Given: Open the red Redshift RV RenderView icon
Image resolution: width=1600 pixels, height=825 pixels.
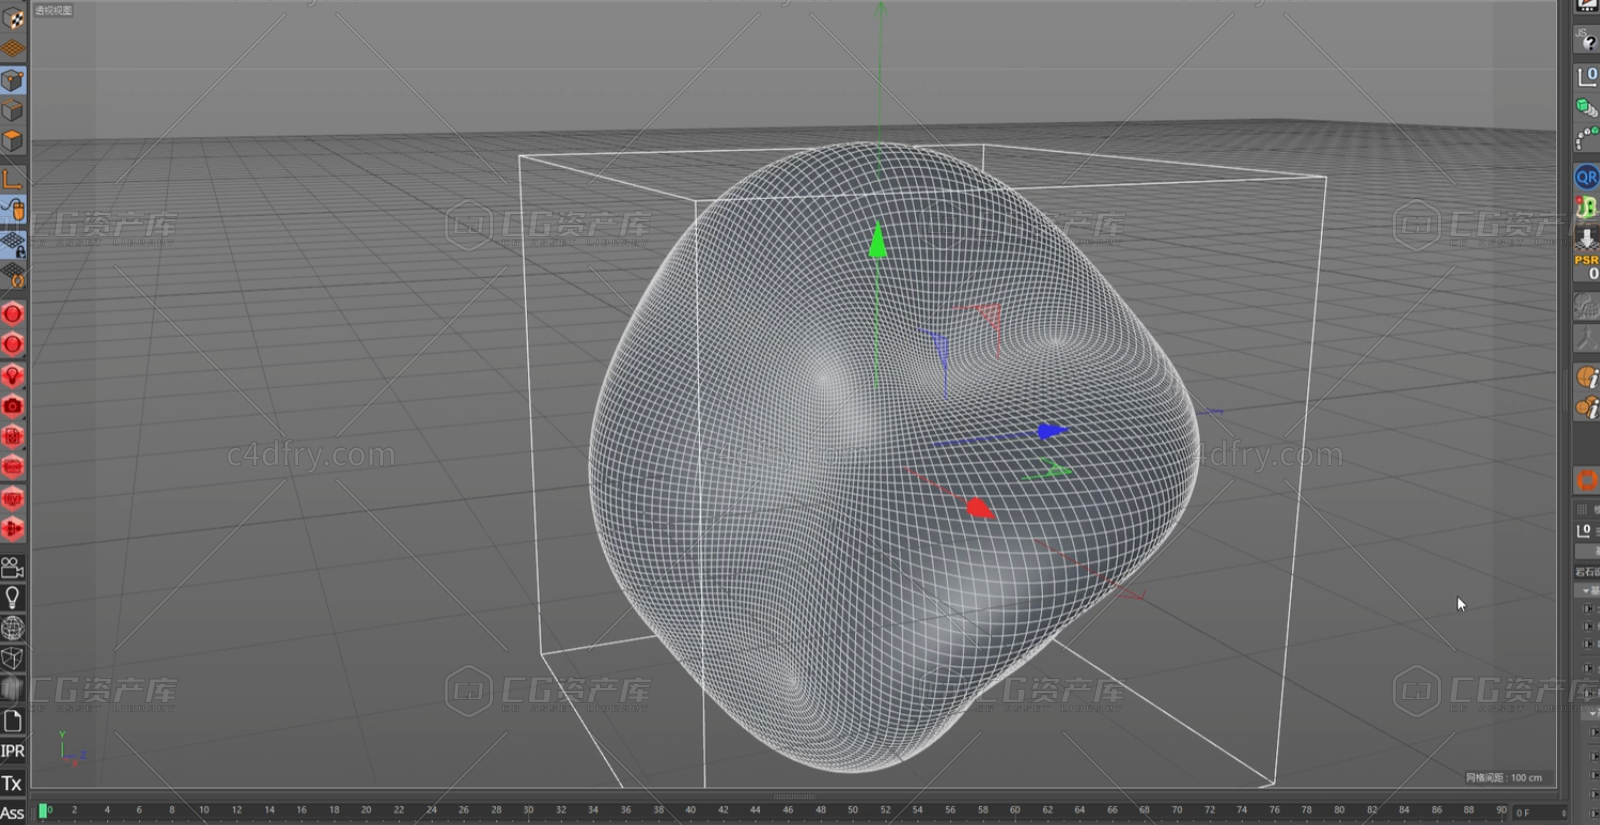Looking at the screenshot, I should (13, 498).
